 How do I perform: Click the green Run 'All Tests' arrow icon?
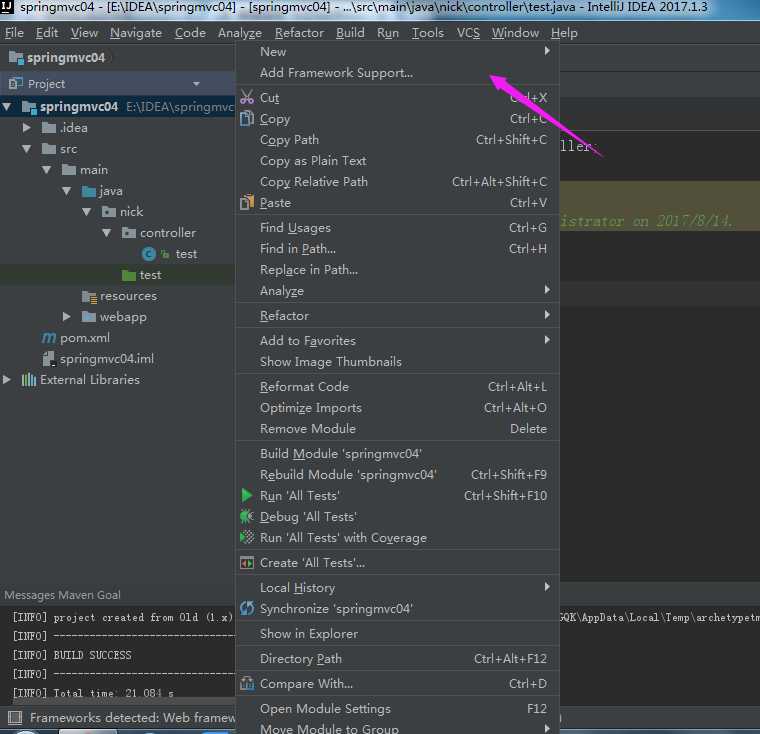tap(247, 495)
